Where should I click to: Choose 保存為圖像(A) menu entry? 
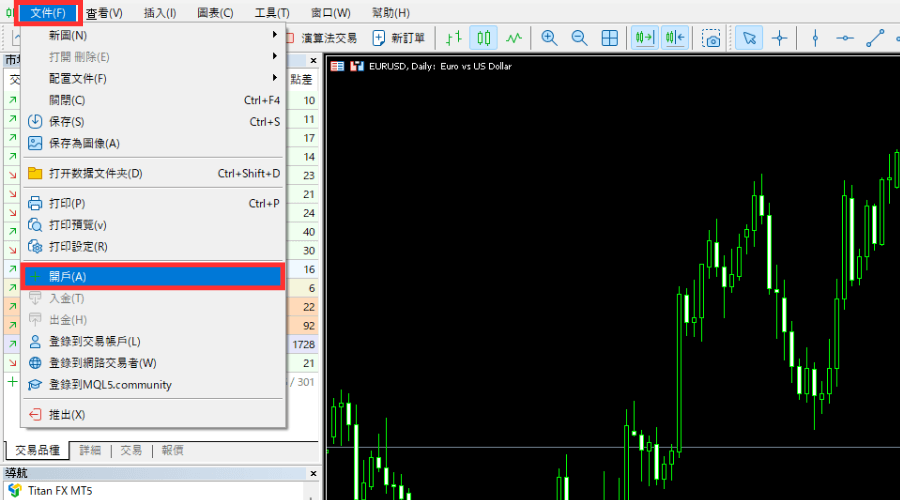(84, 143)
